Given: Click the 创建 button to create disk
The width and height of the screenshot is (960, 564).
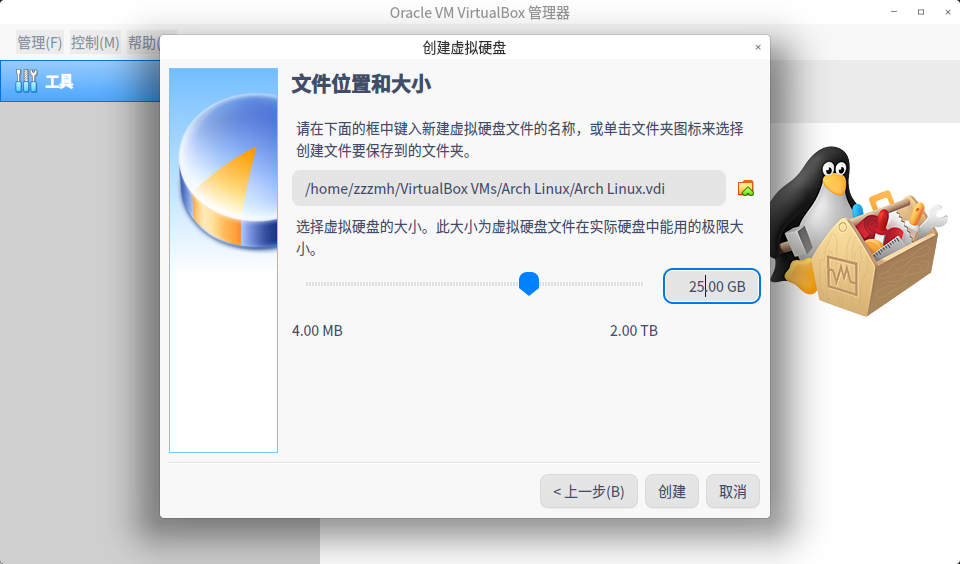Looking at the screenshot, I should (x=672, y=491).
